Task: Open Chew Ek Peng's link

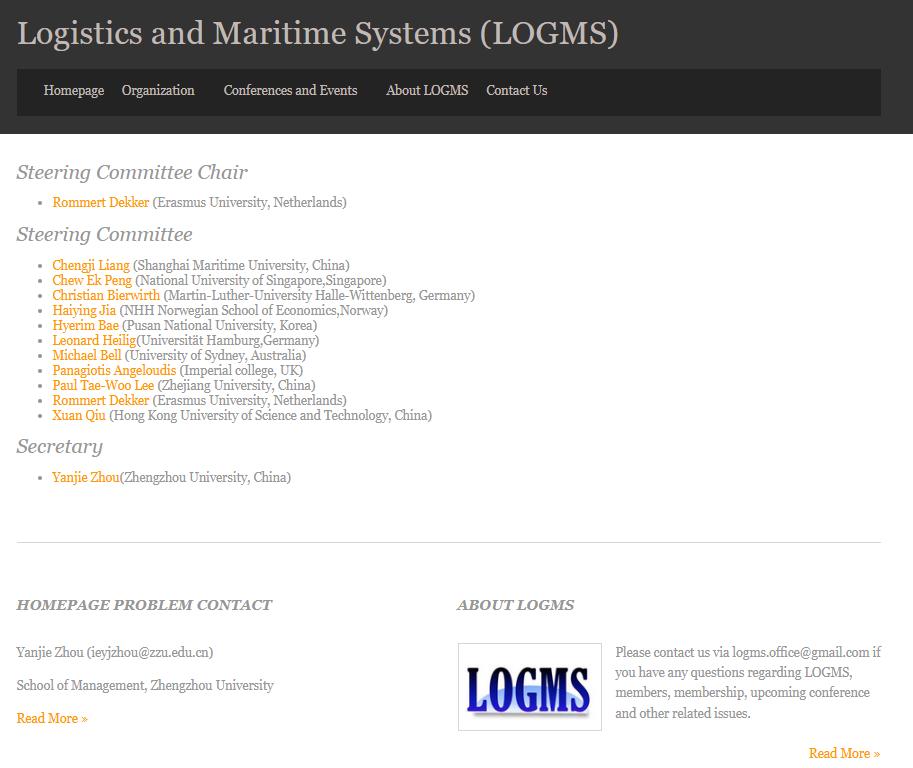Action: click(92, 281)
